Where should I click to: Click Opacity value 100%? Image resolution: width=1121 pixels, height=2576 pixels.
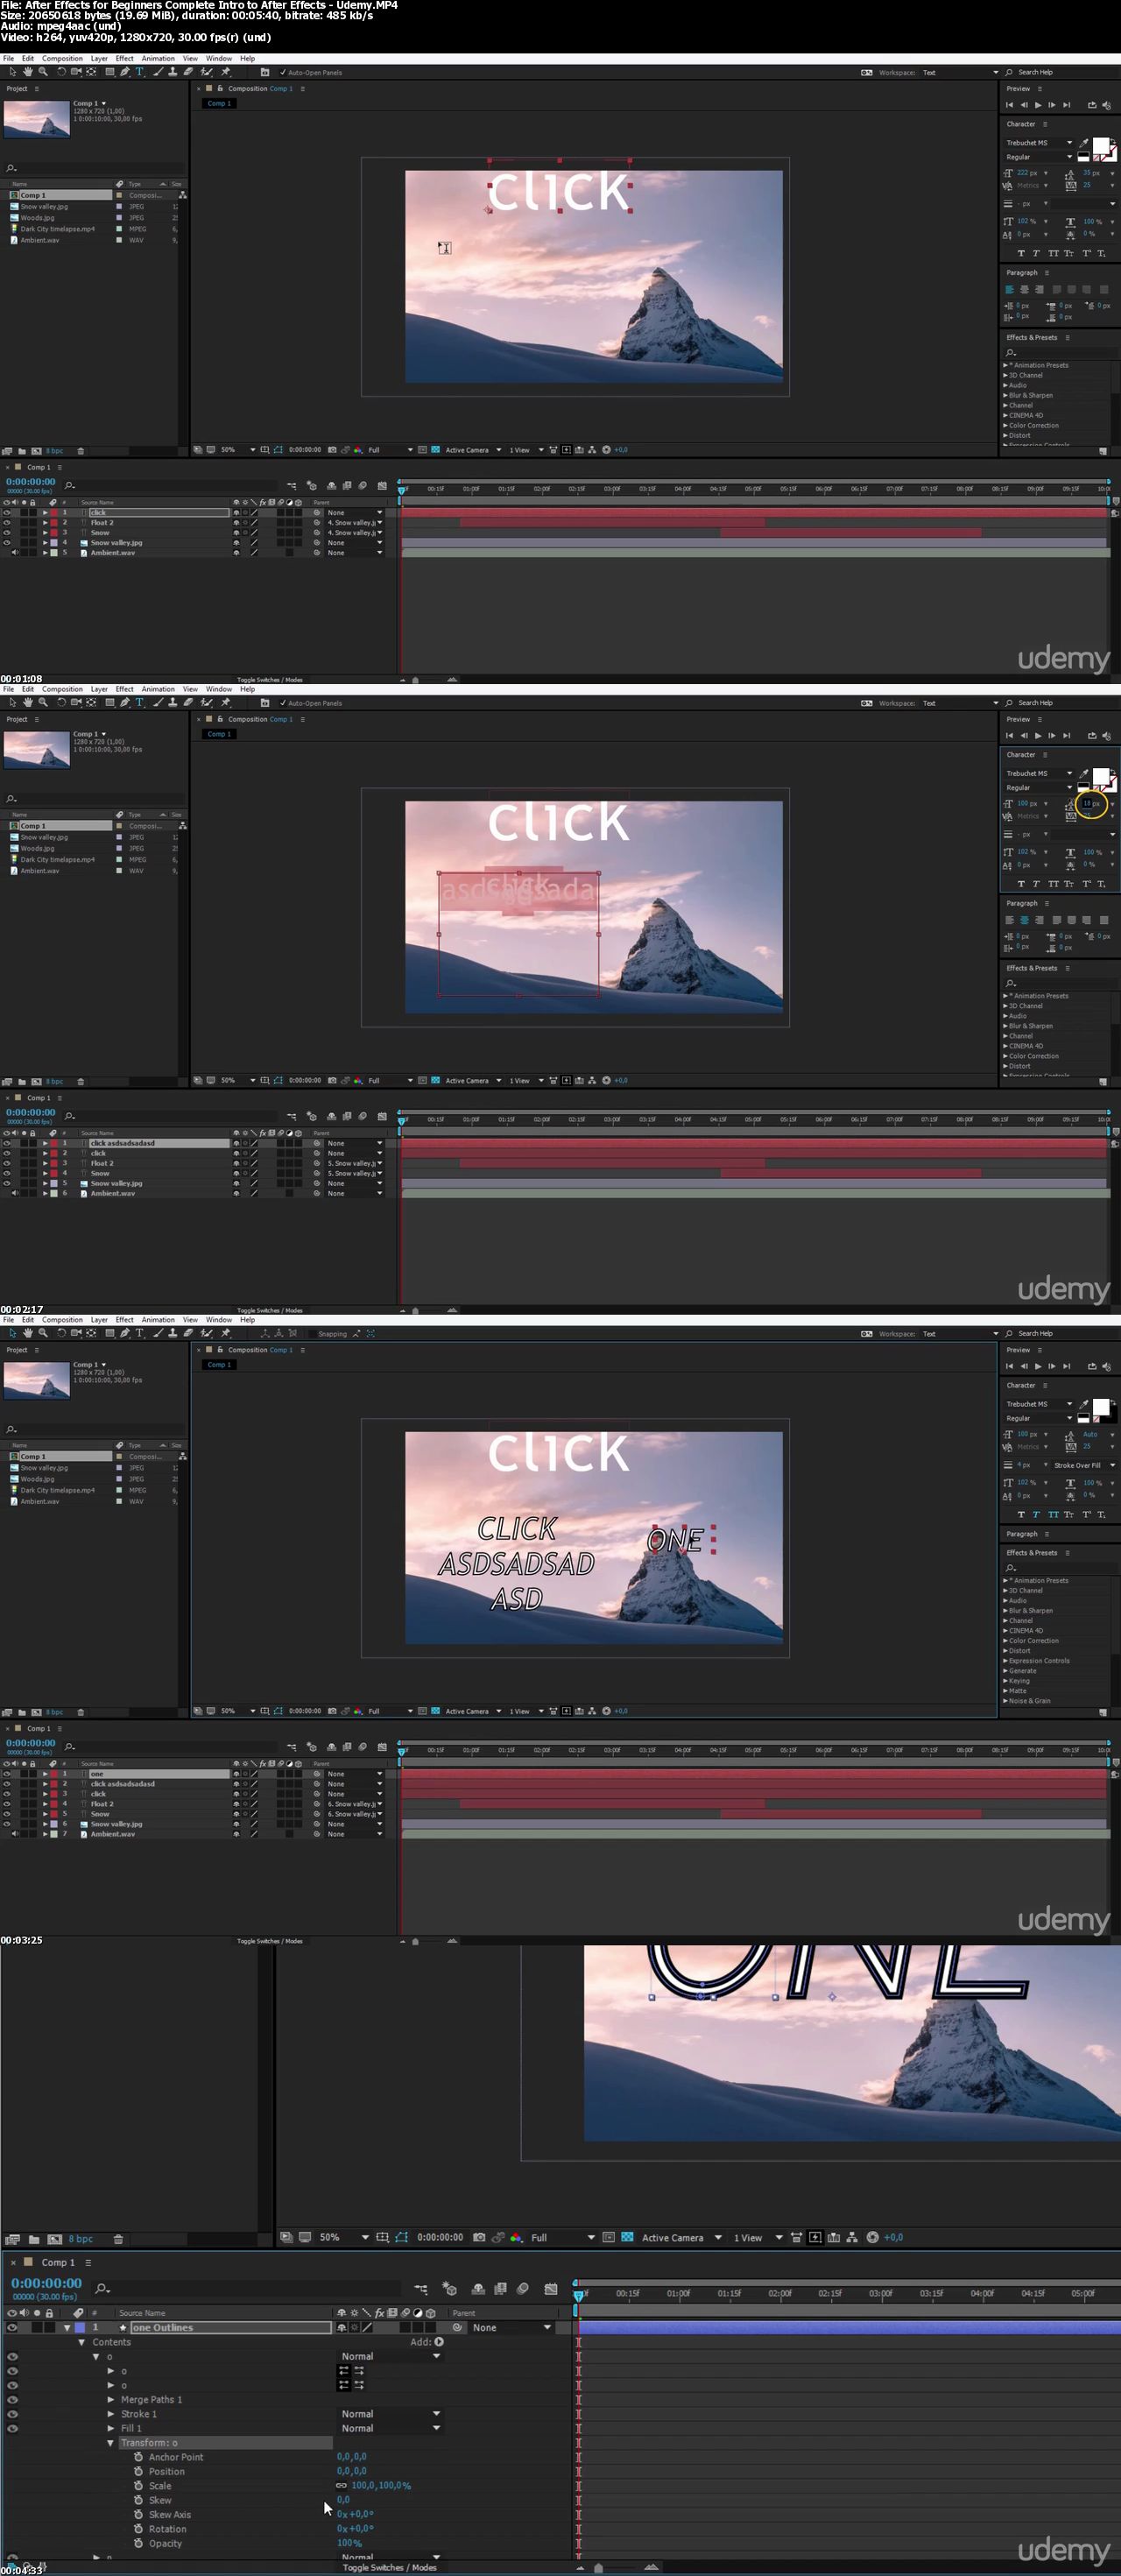(x=349, y=2543)
